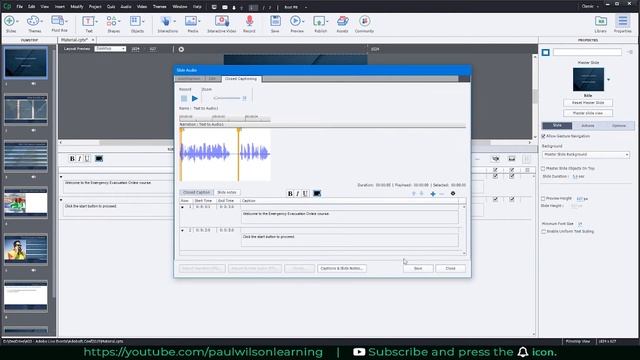This screenshot has height=360, width=640.
Task: Toggle text-to-speech checkbox for Welcome note
Action: pos(495,176)
